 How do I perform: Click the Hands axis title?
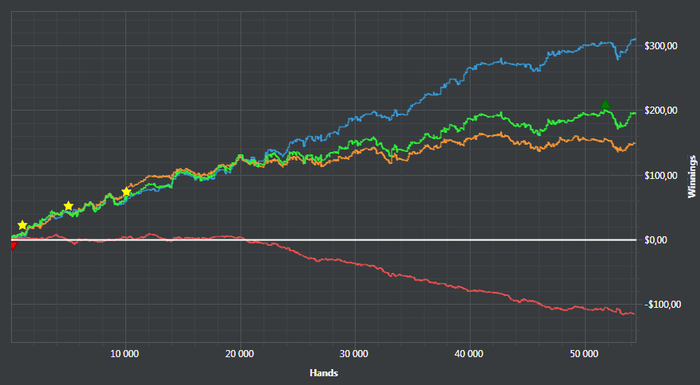(324, 373)
